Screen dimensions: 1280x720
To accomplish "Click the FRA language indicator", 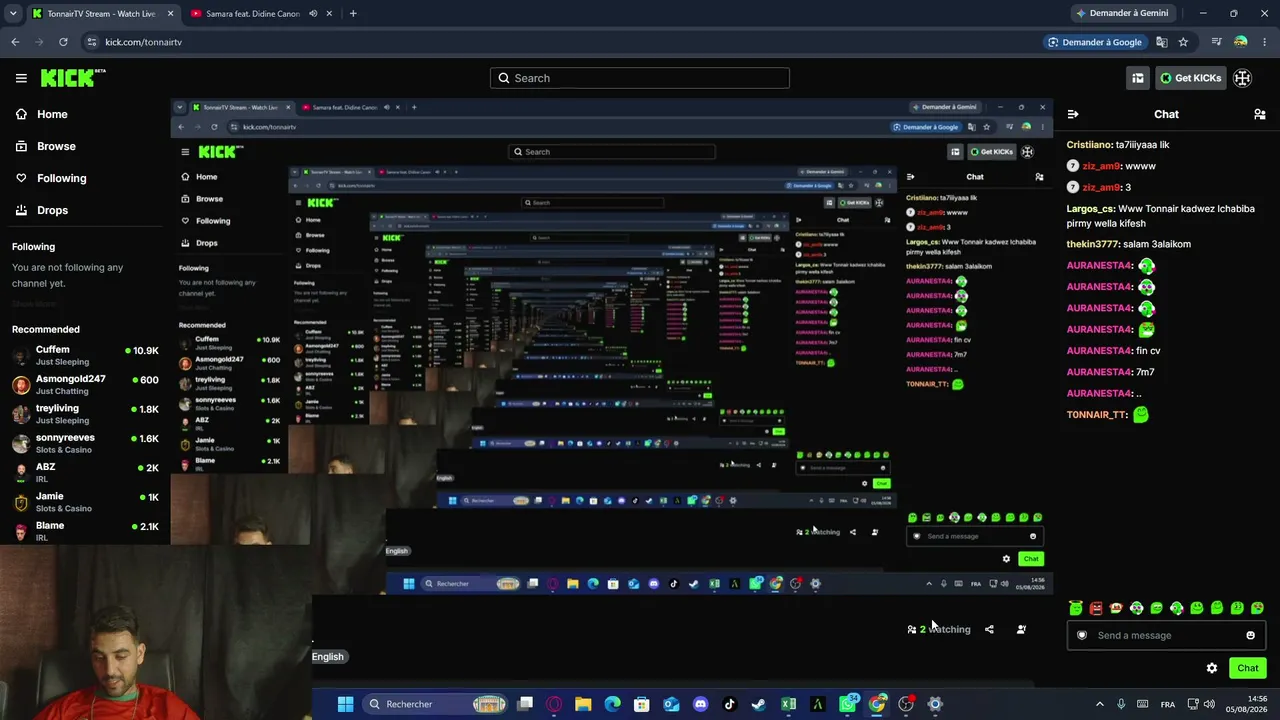I will [1168, 704].
